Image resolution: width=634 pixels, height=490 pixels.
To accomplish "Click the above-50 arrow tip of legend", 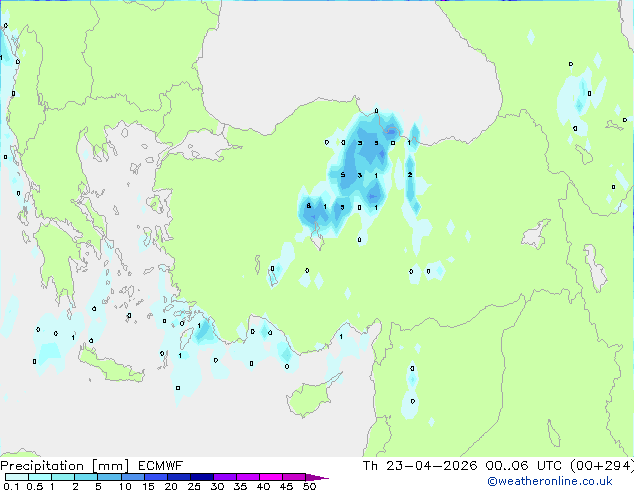I will (x=317, y=477).
